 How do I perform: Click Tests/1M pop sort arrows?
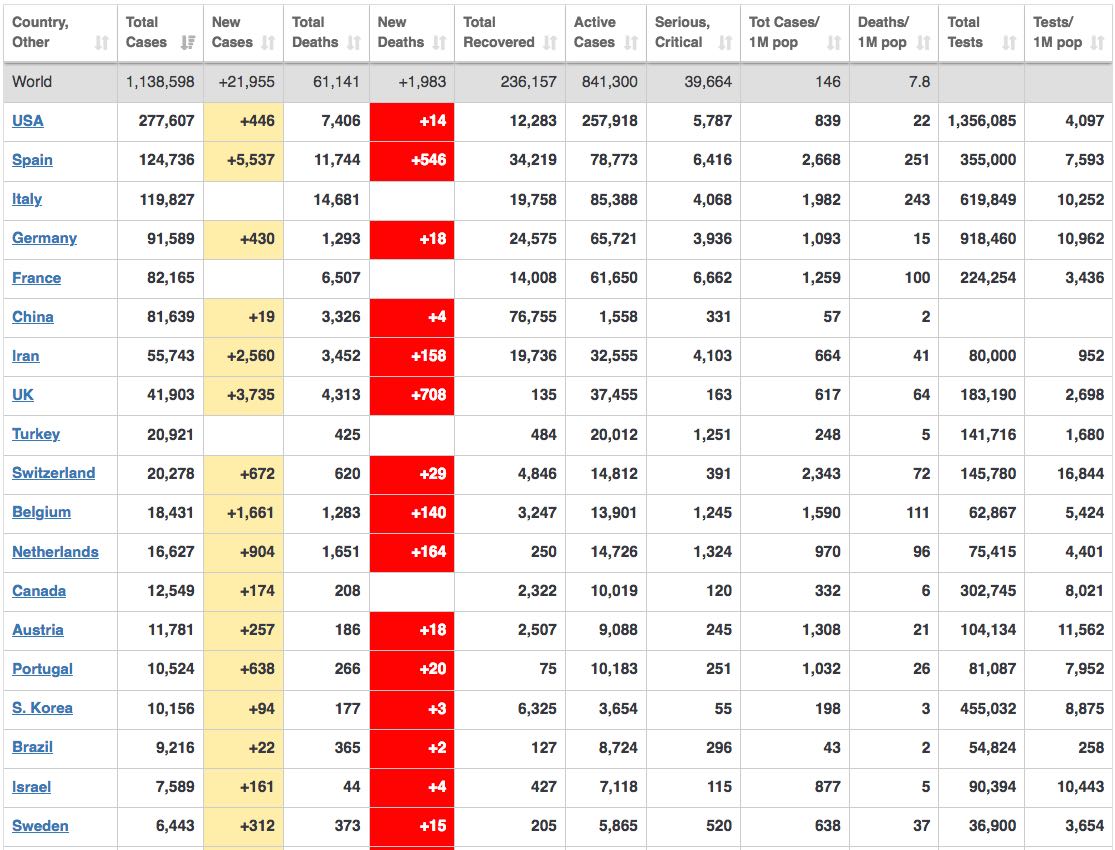pyautogui.click(x=1099, y=43)
